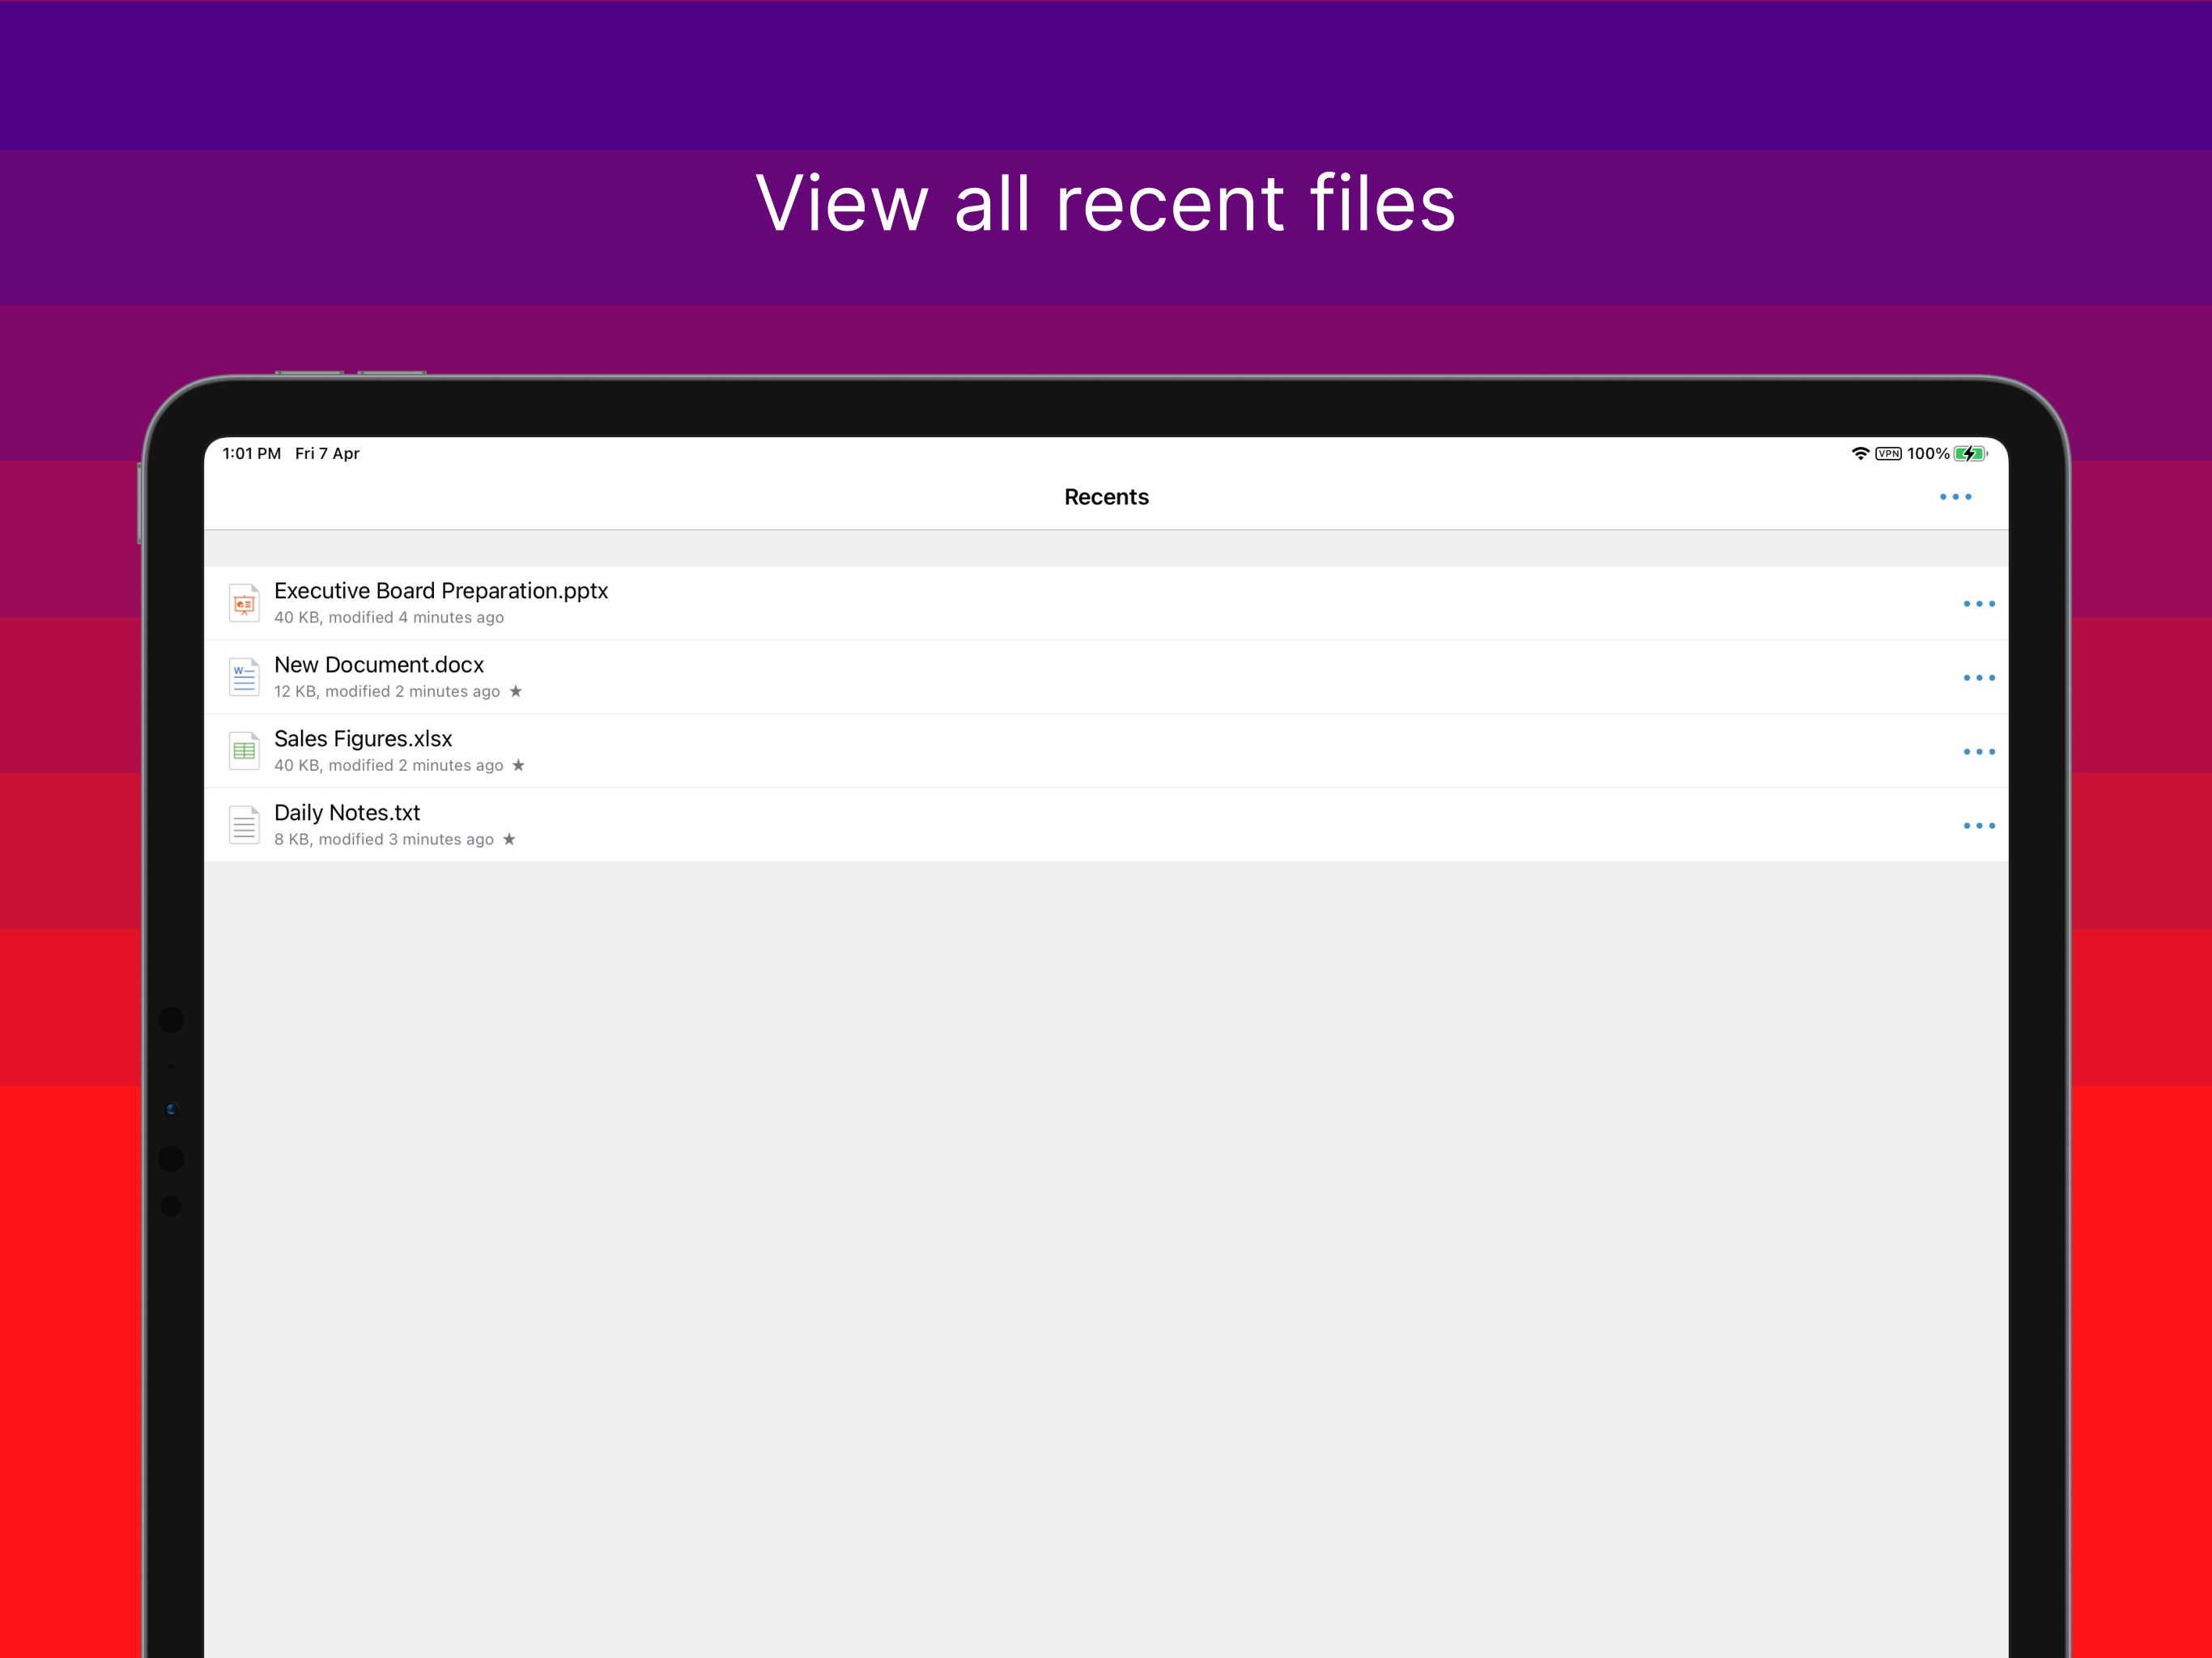Viewport: 2212px width, 1658px height.
Task: Open options for Daily Notes.txt
Action: 1979,826
